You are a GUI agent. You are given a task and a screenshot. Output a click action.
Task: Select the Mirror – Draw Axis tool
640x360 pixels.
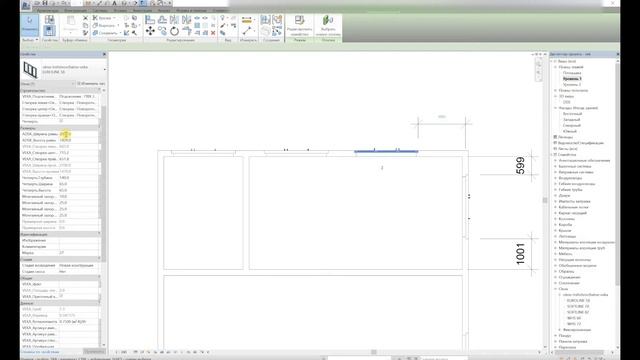187,19
